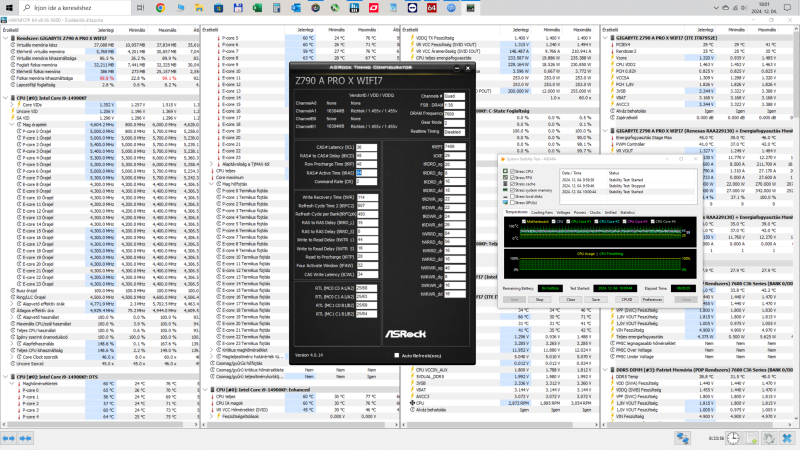Toggle Auto Refresh(sec.) checkbox in Timing Configurator
The image size is (800, 450).
click(396, 356)
